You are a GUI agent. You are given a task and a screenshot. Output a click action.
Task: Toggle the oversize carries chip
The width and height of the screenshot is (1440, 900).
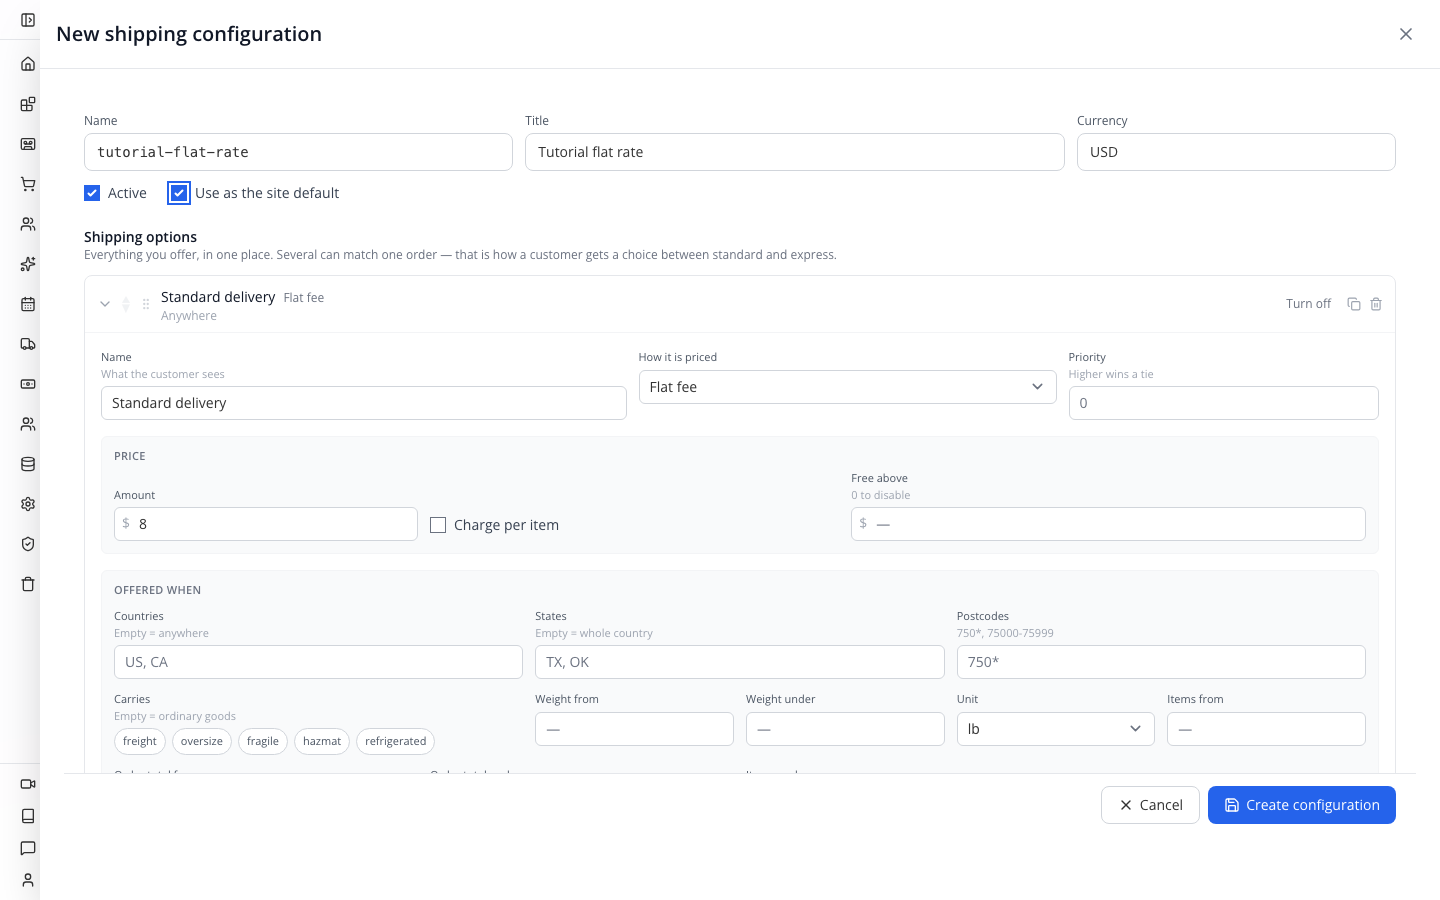tap(202, 741)
